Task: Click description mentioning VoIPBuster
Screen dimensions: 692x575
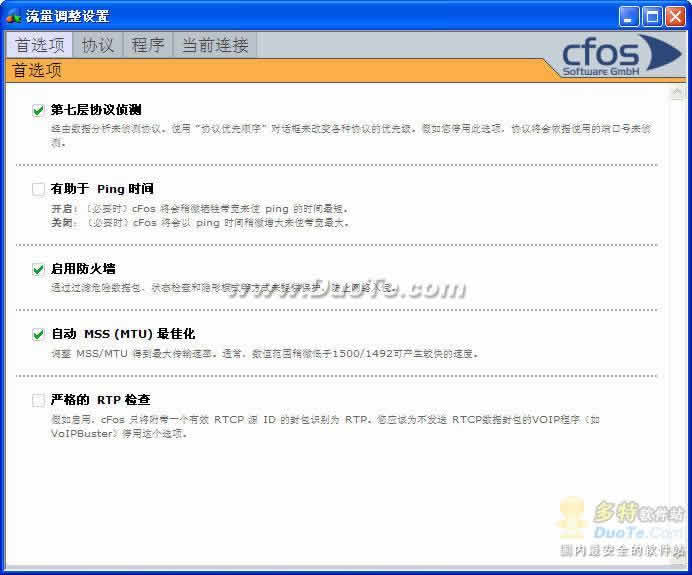Action: (325, 426)
